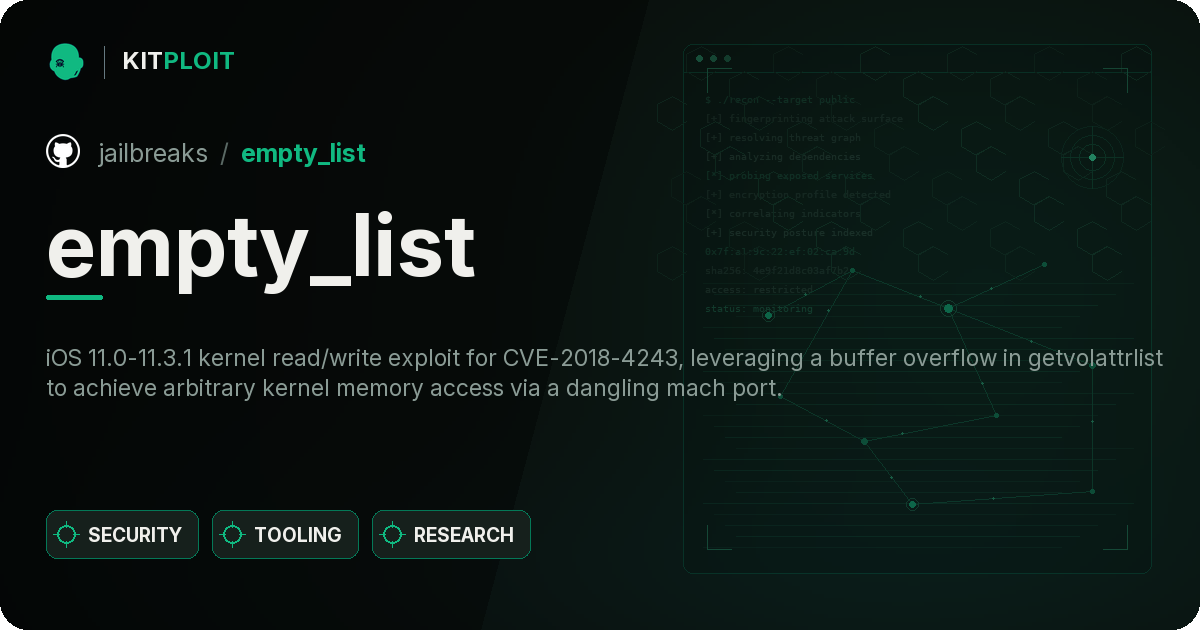Click the description text mentioning CVE-2018-4243

(605, 373)
